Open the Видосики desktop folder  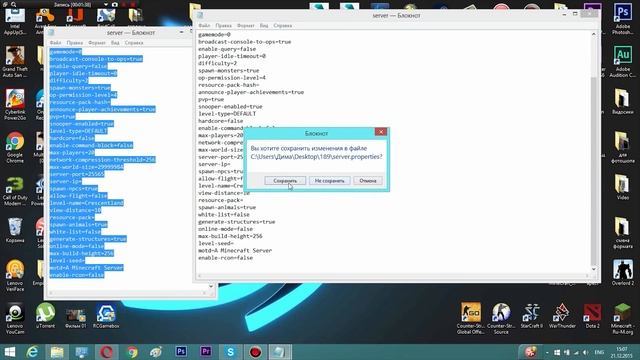[x=622, y=101]
